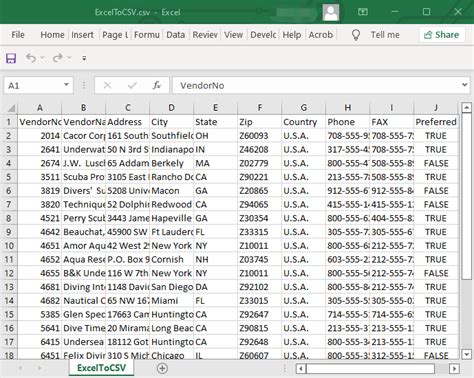This screenshot has height=378, width=474.
Task: Click cell containing 'Country' header
Action: click(x=304, y=122)
